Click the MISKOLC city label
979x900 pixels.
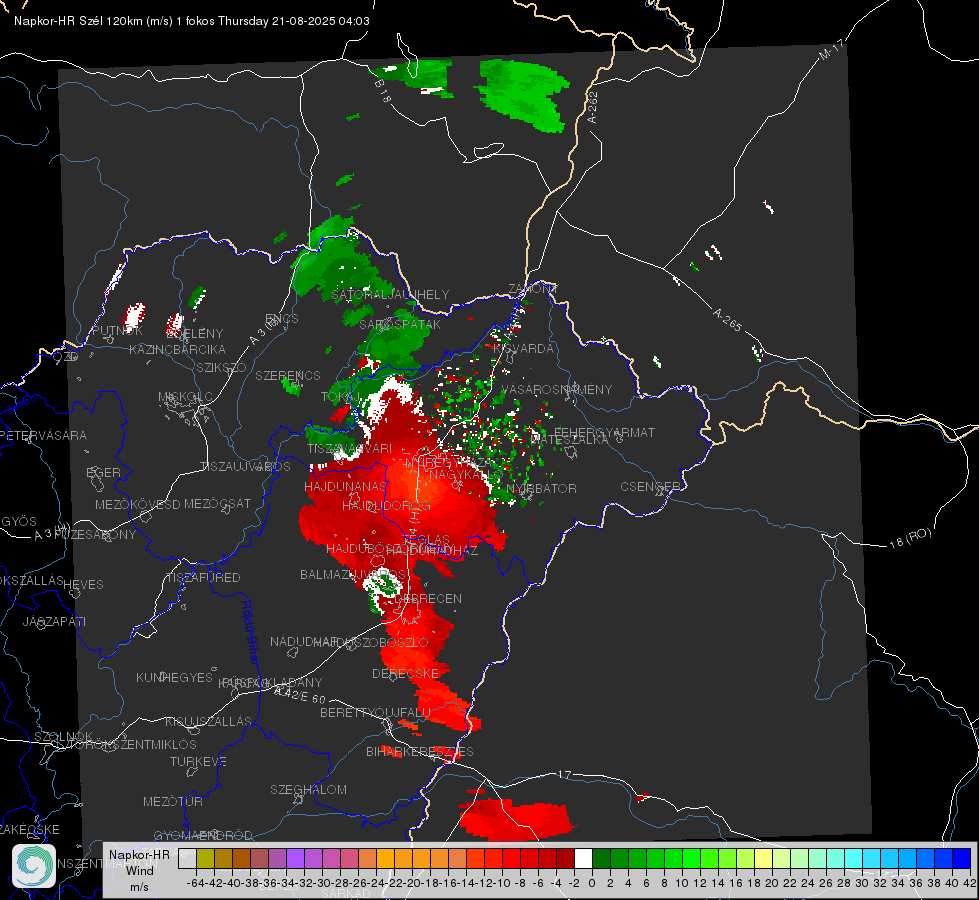tap(185, 397)
